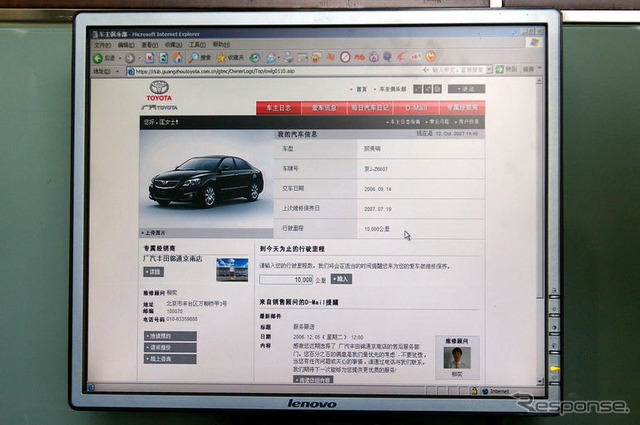
Task: Open the 收藏(A) menu
Action: (173, 45)
